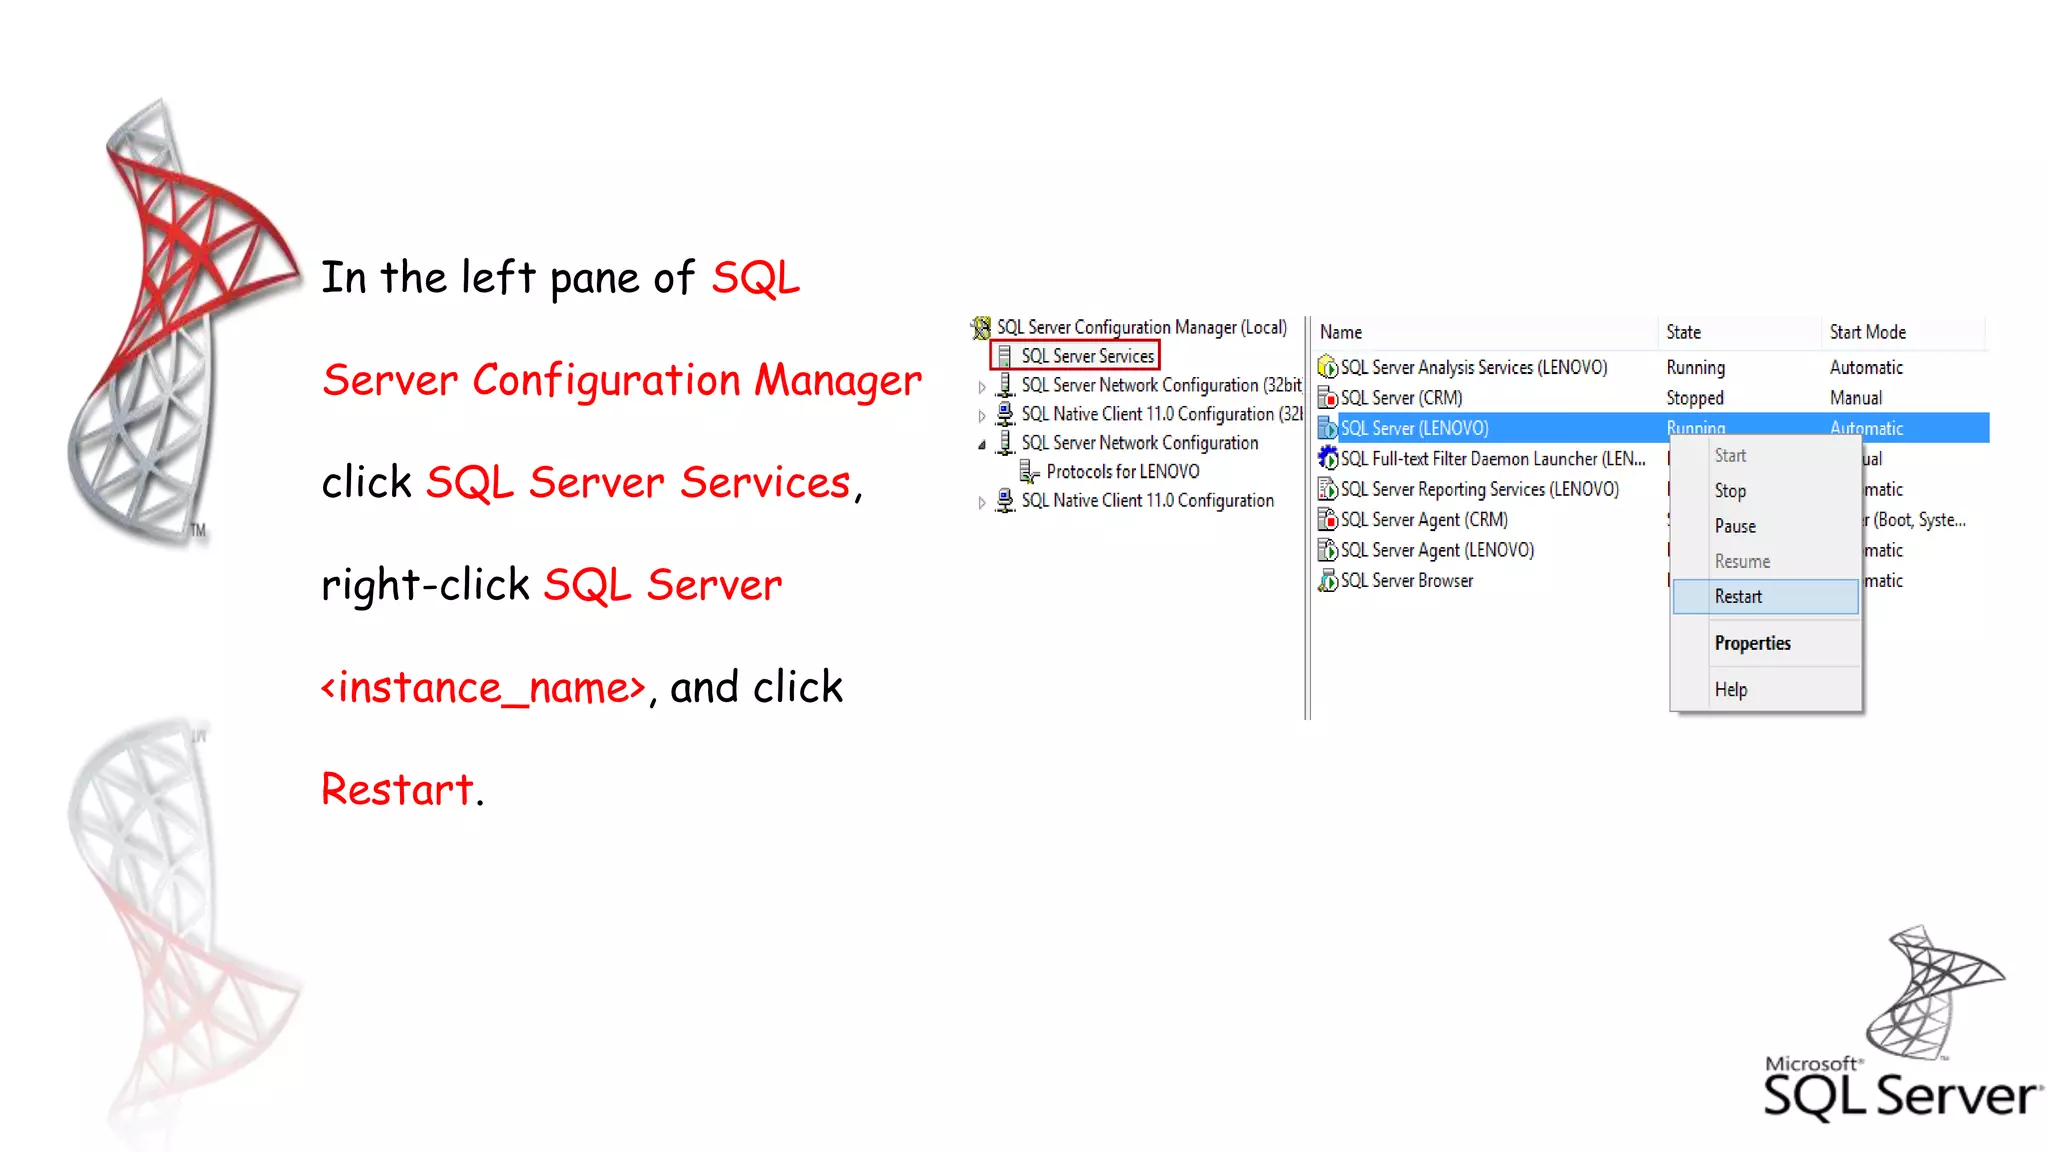Choose Stop in the context menu
2048x1152 pixels.
tap(1765, 491)
